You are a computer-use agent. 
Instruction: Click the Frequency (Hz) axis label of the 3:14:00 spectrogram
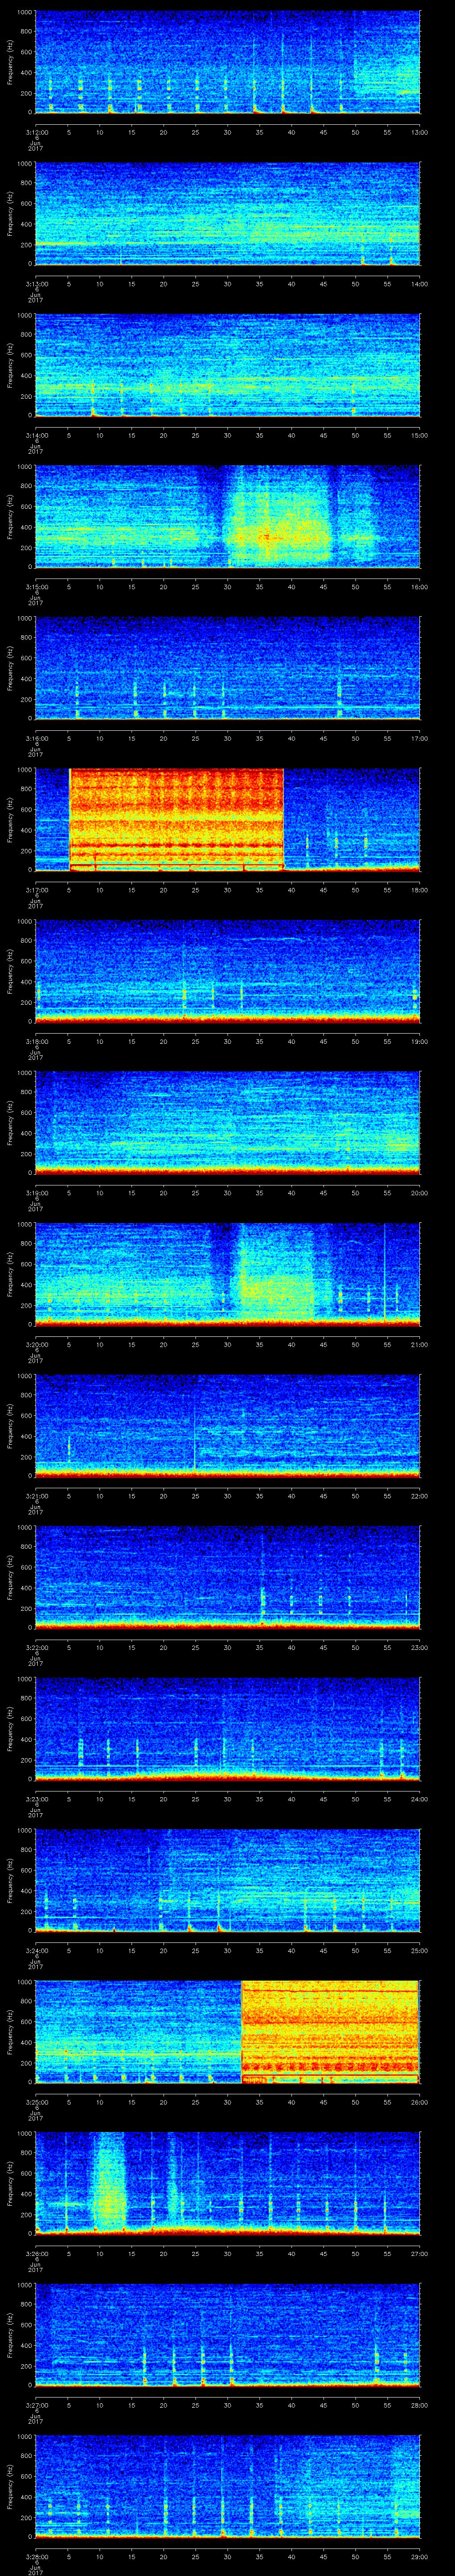pos(11,364)
